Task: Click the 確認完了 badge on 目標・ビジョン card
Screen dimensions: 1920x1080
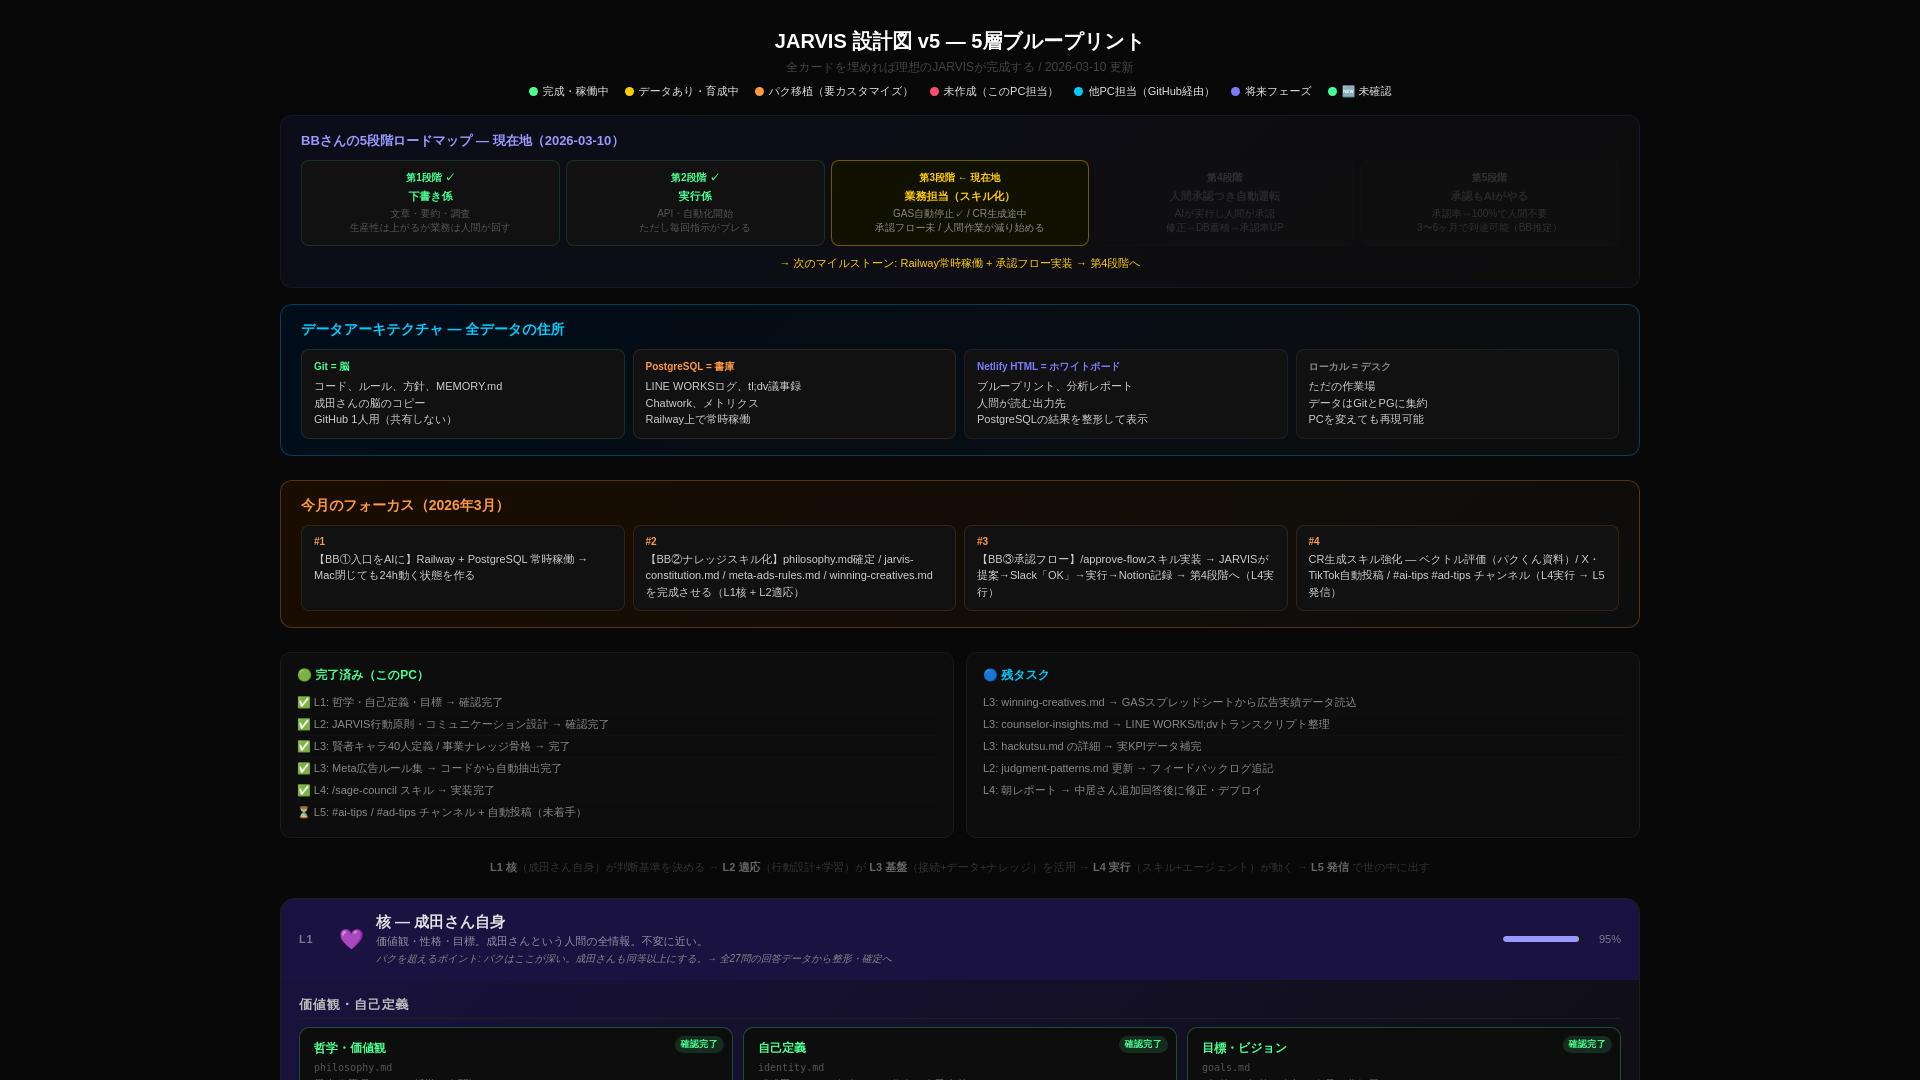Action: tap(1587, 1044)
